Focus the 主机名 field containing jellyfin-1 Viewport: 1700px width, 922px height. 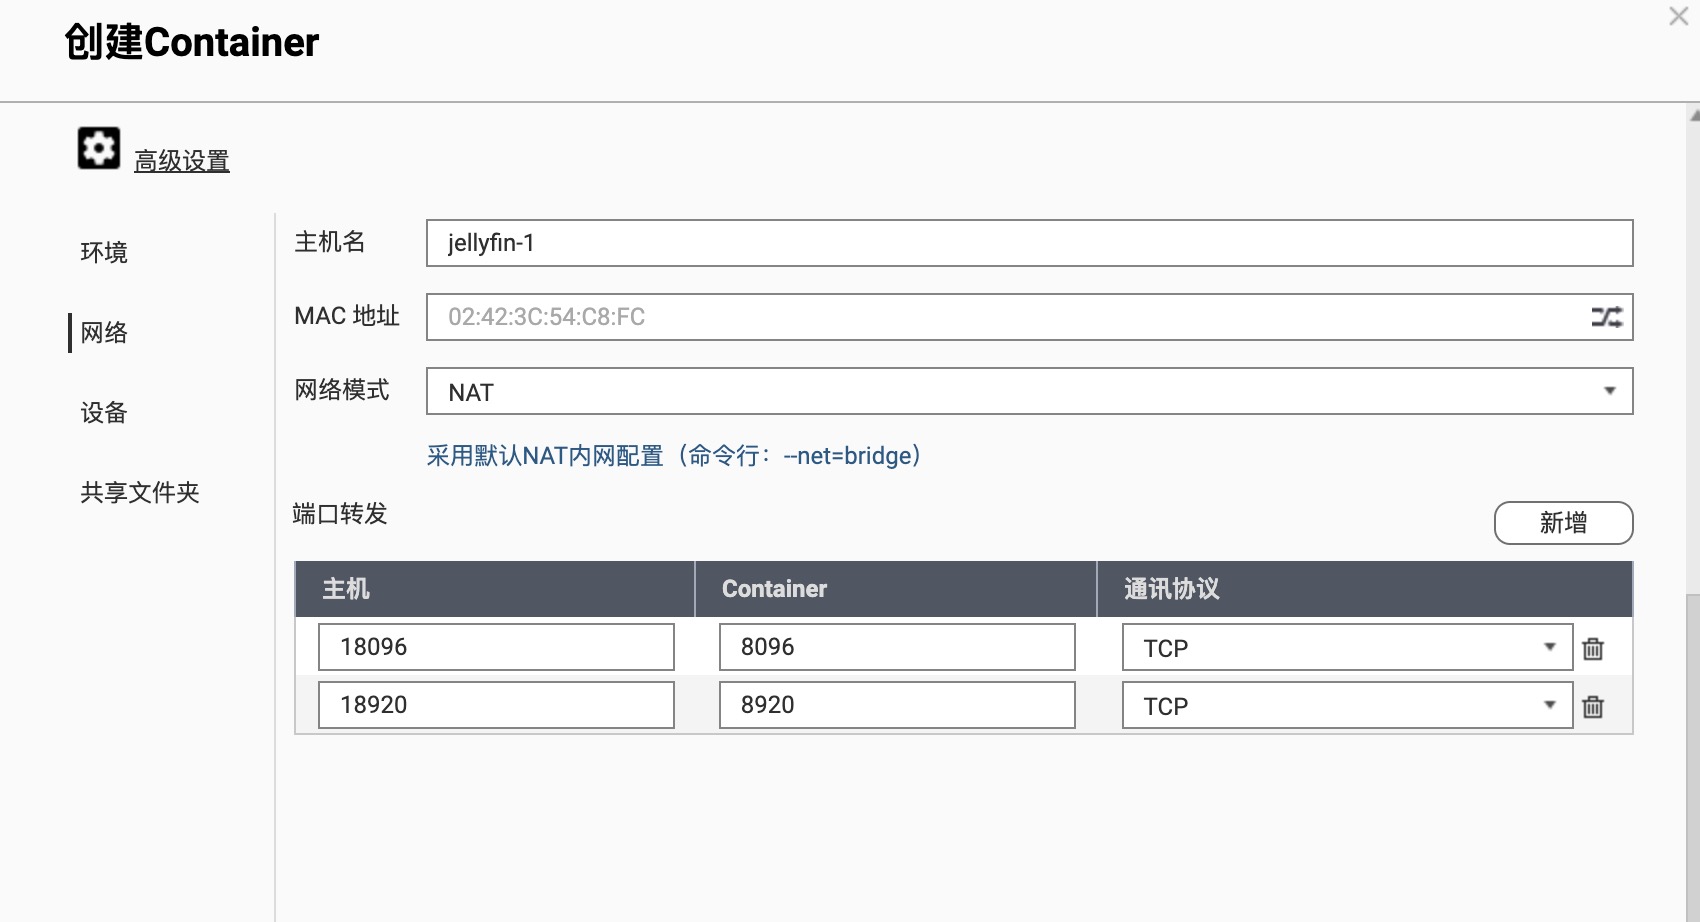(x=1029, y=243)
